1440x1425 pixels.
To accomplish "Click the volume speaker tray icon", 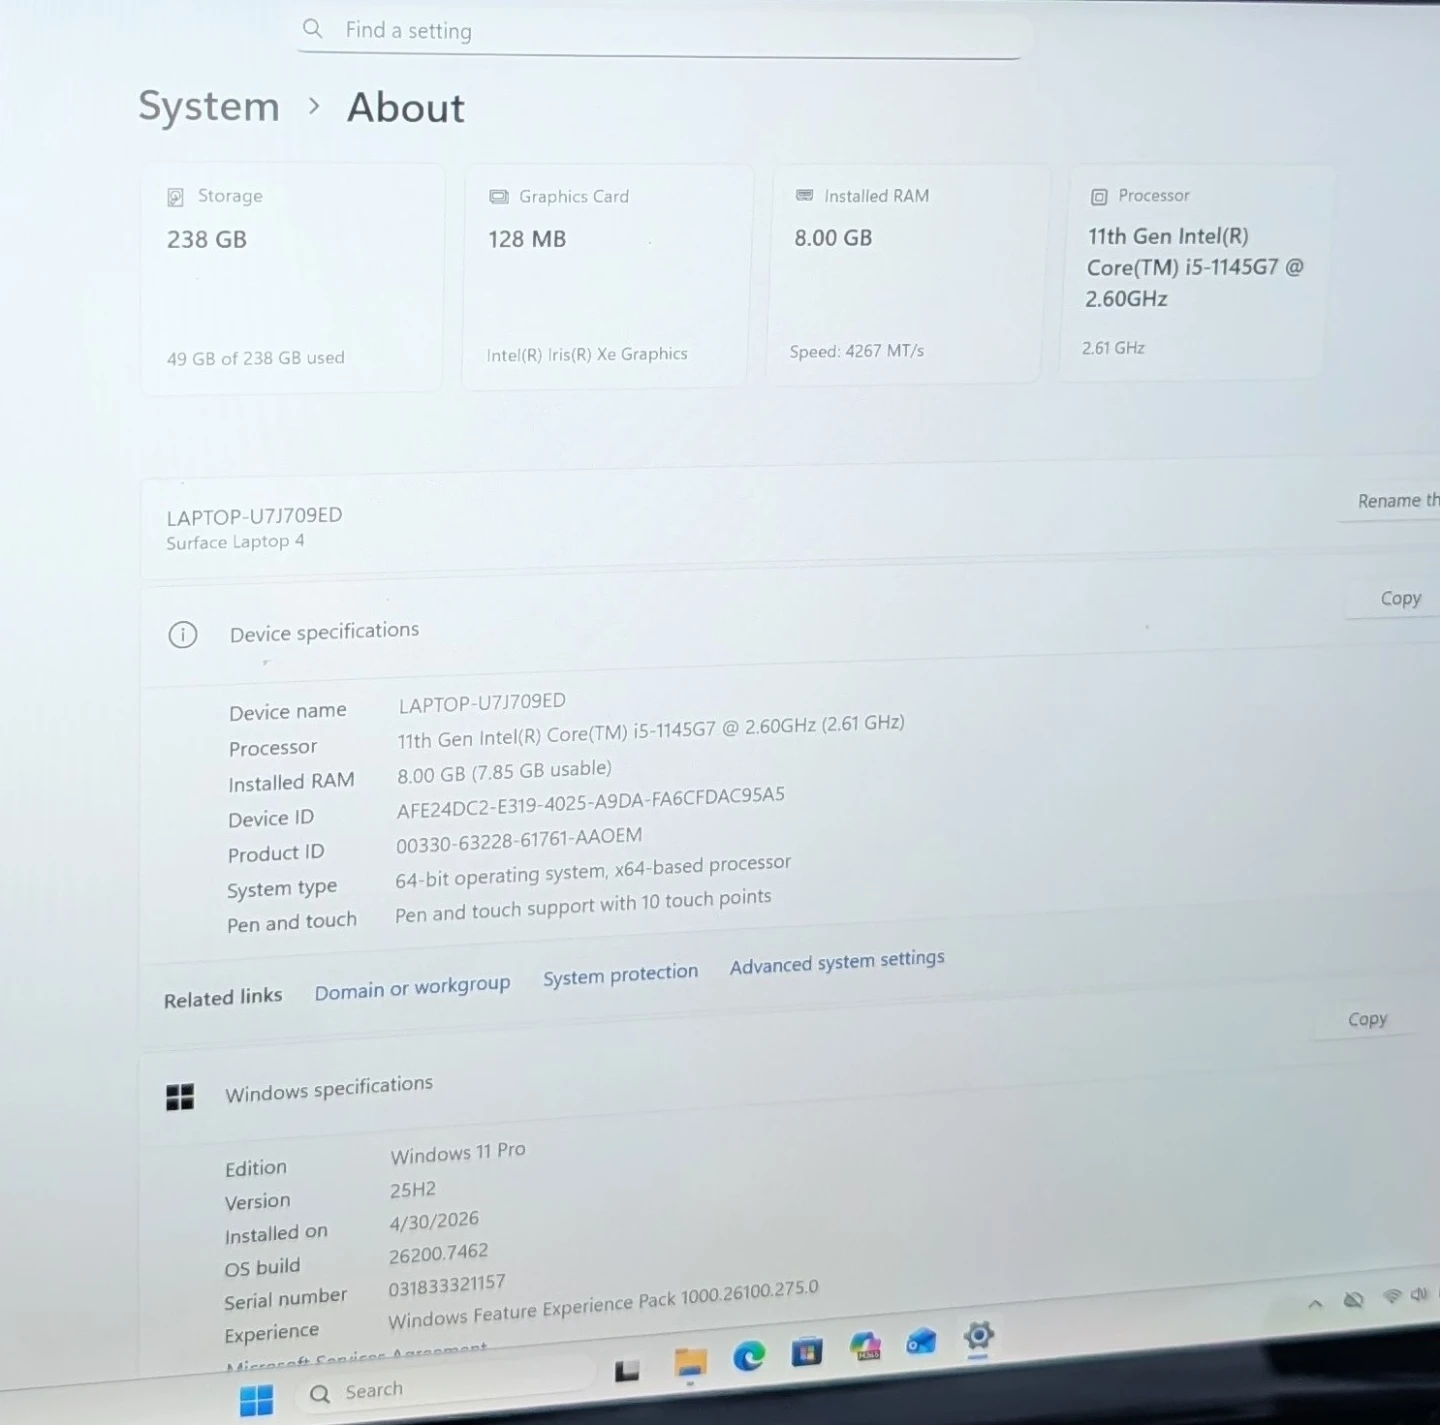I will 1418,1295.
